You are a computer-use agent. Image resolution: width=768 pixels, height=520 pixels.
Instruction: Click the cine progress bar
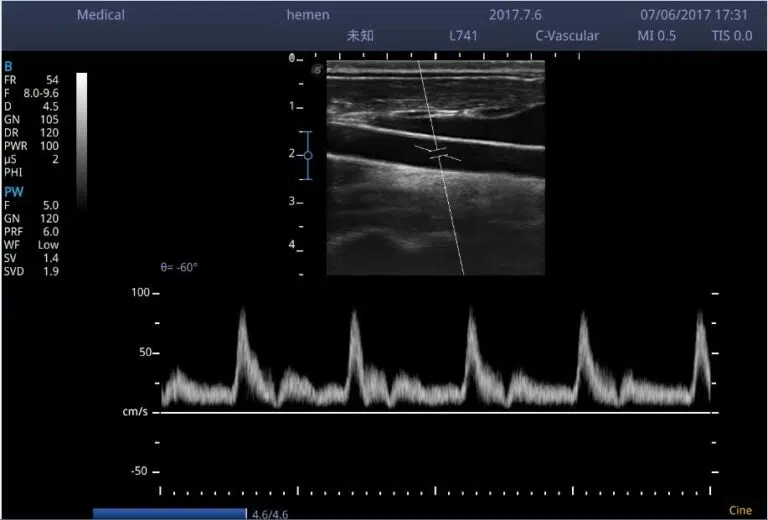[169, 513]
